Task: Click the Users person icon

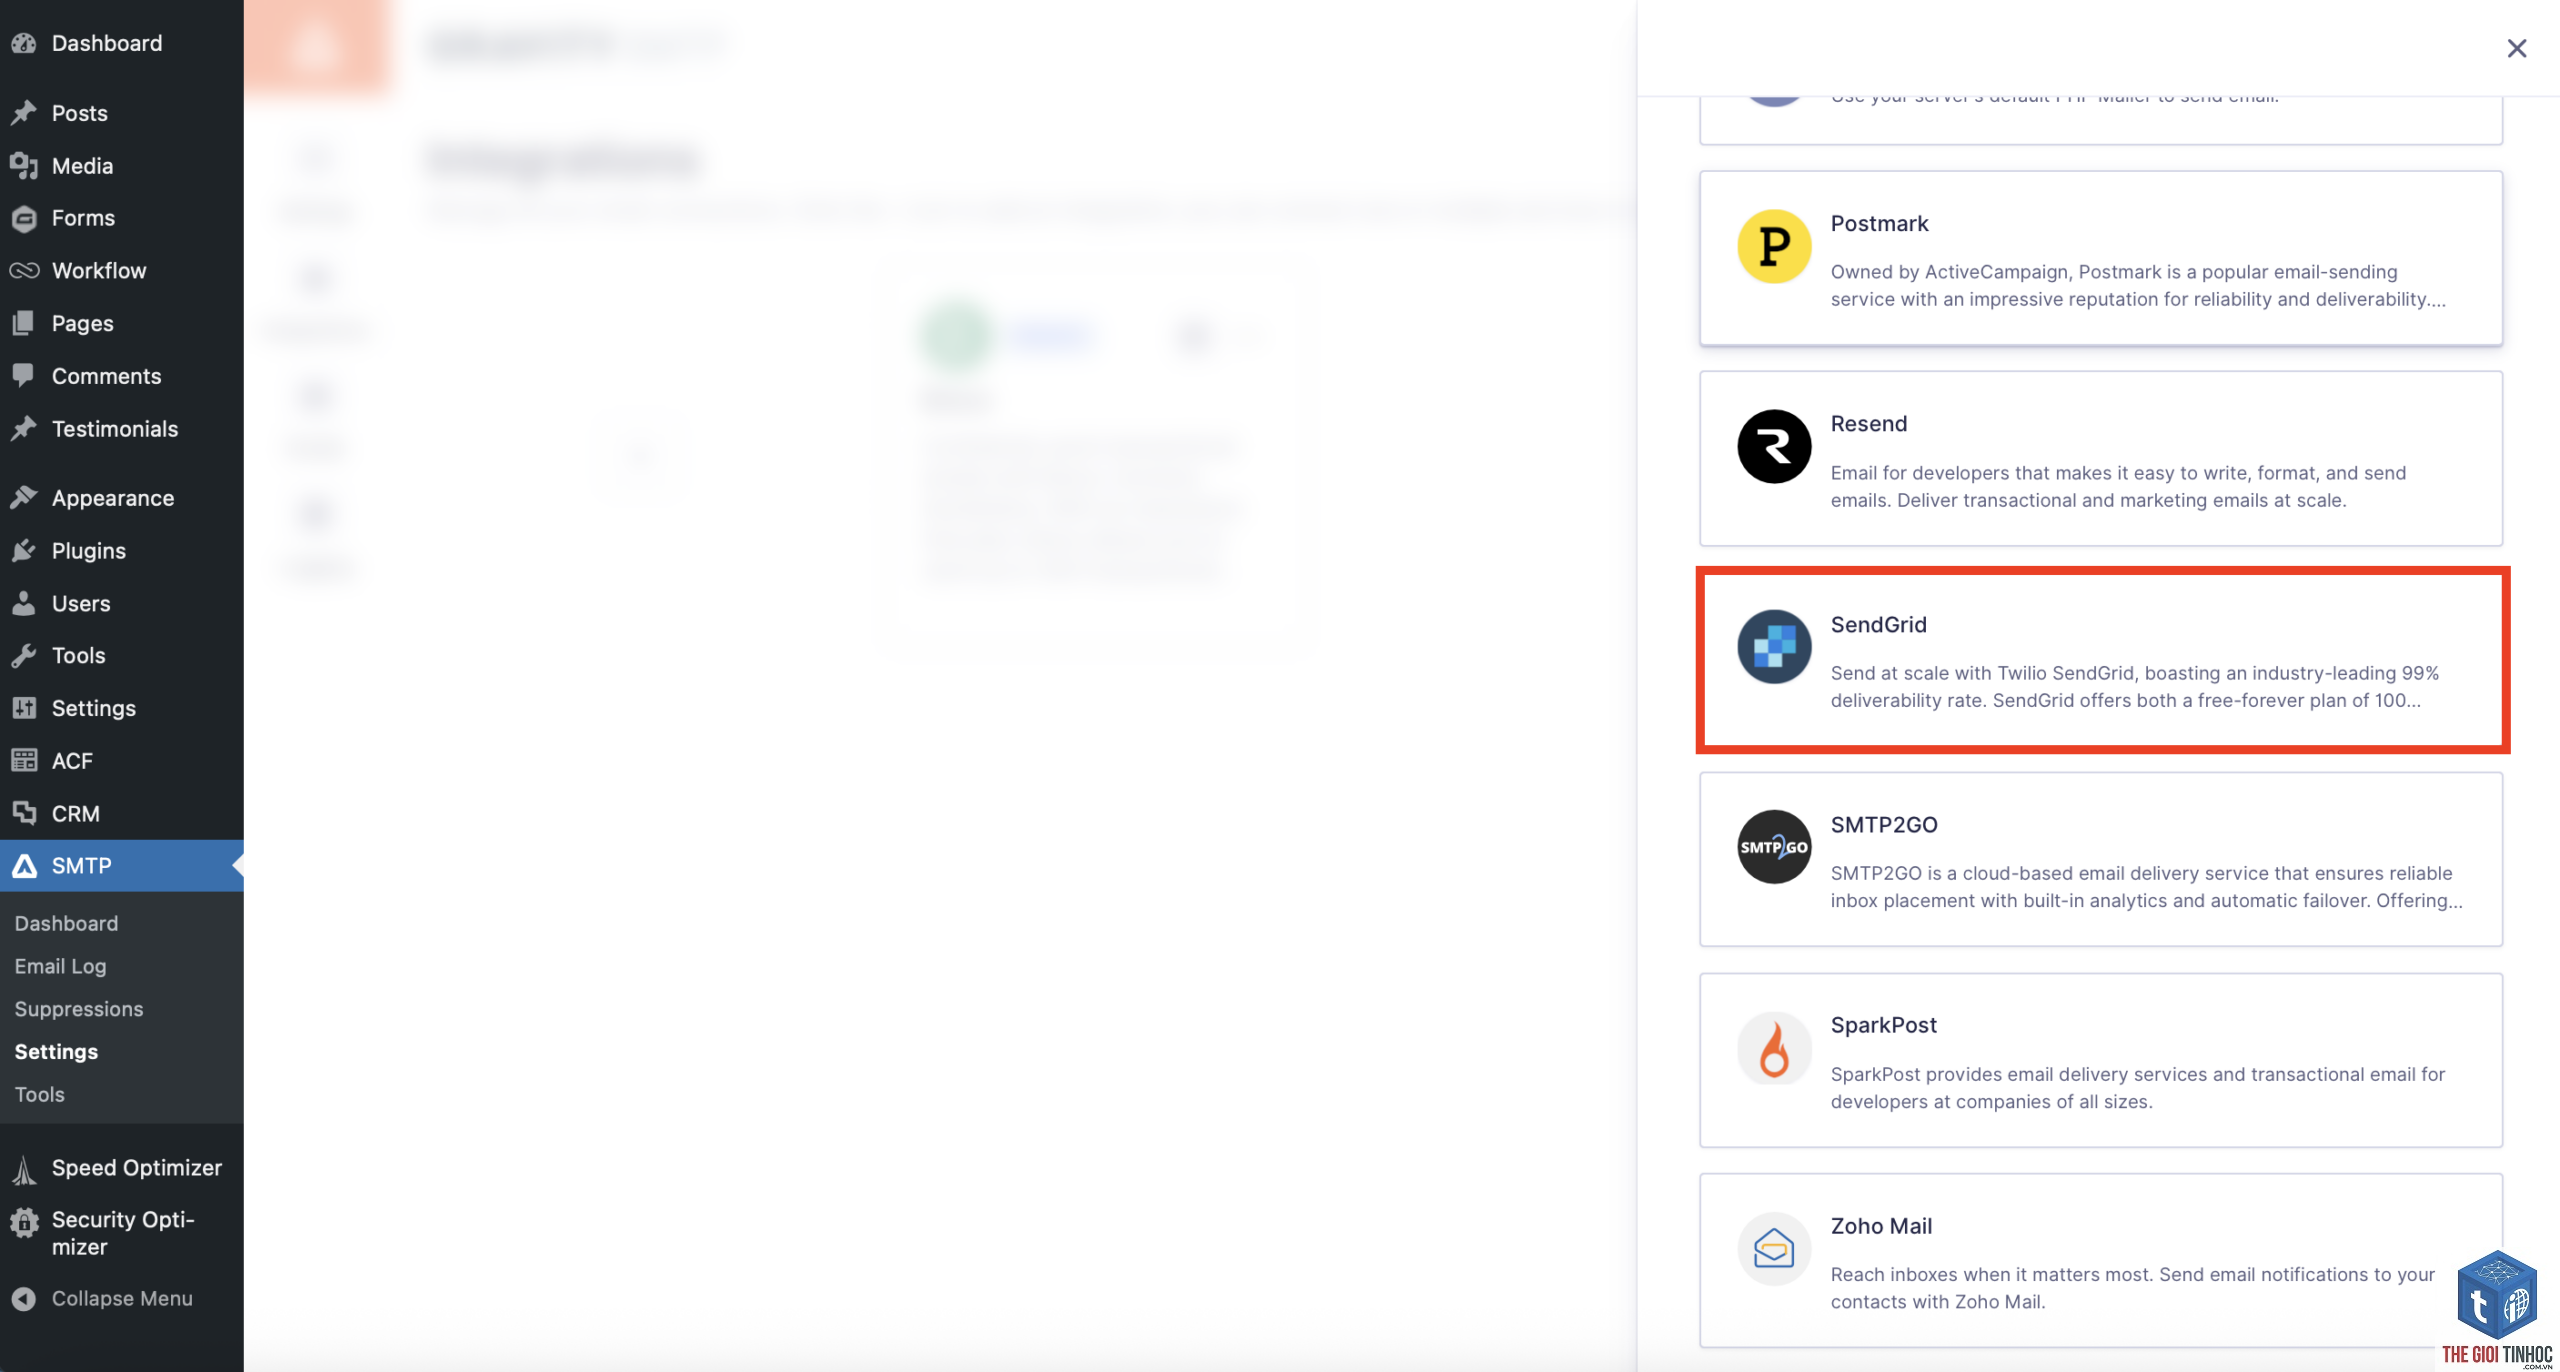Action: click(x=24, y=603)
